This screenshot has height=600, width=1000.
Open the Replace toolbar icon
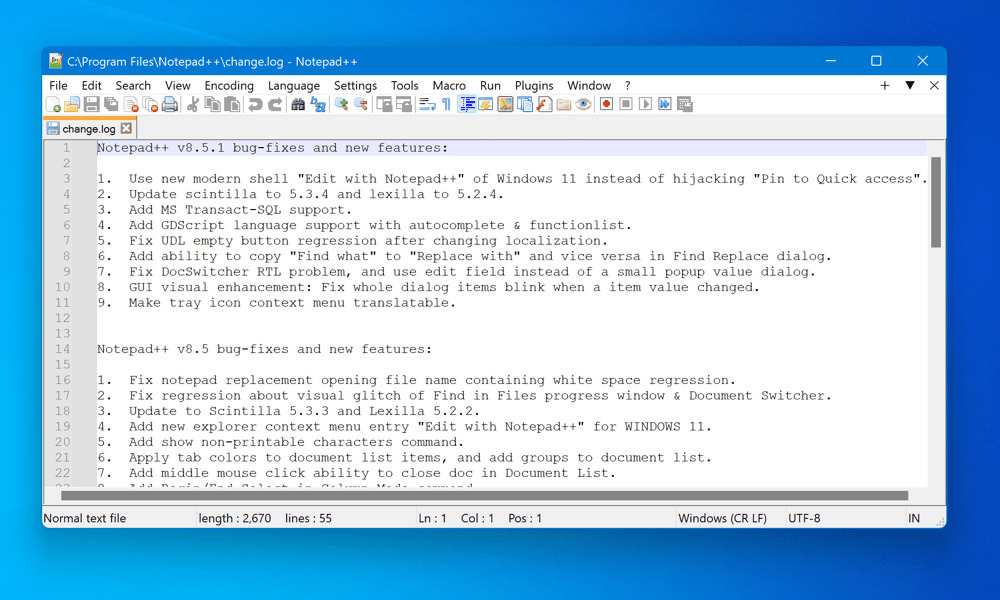pyautogui.click(x=318, y=105)
